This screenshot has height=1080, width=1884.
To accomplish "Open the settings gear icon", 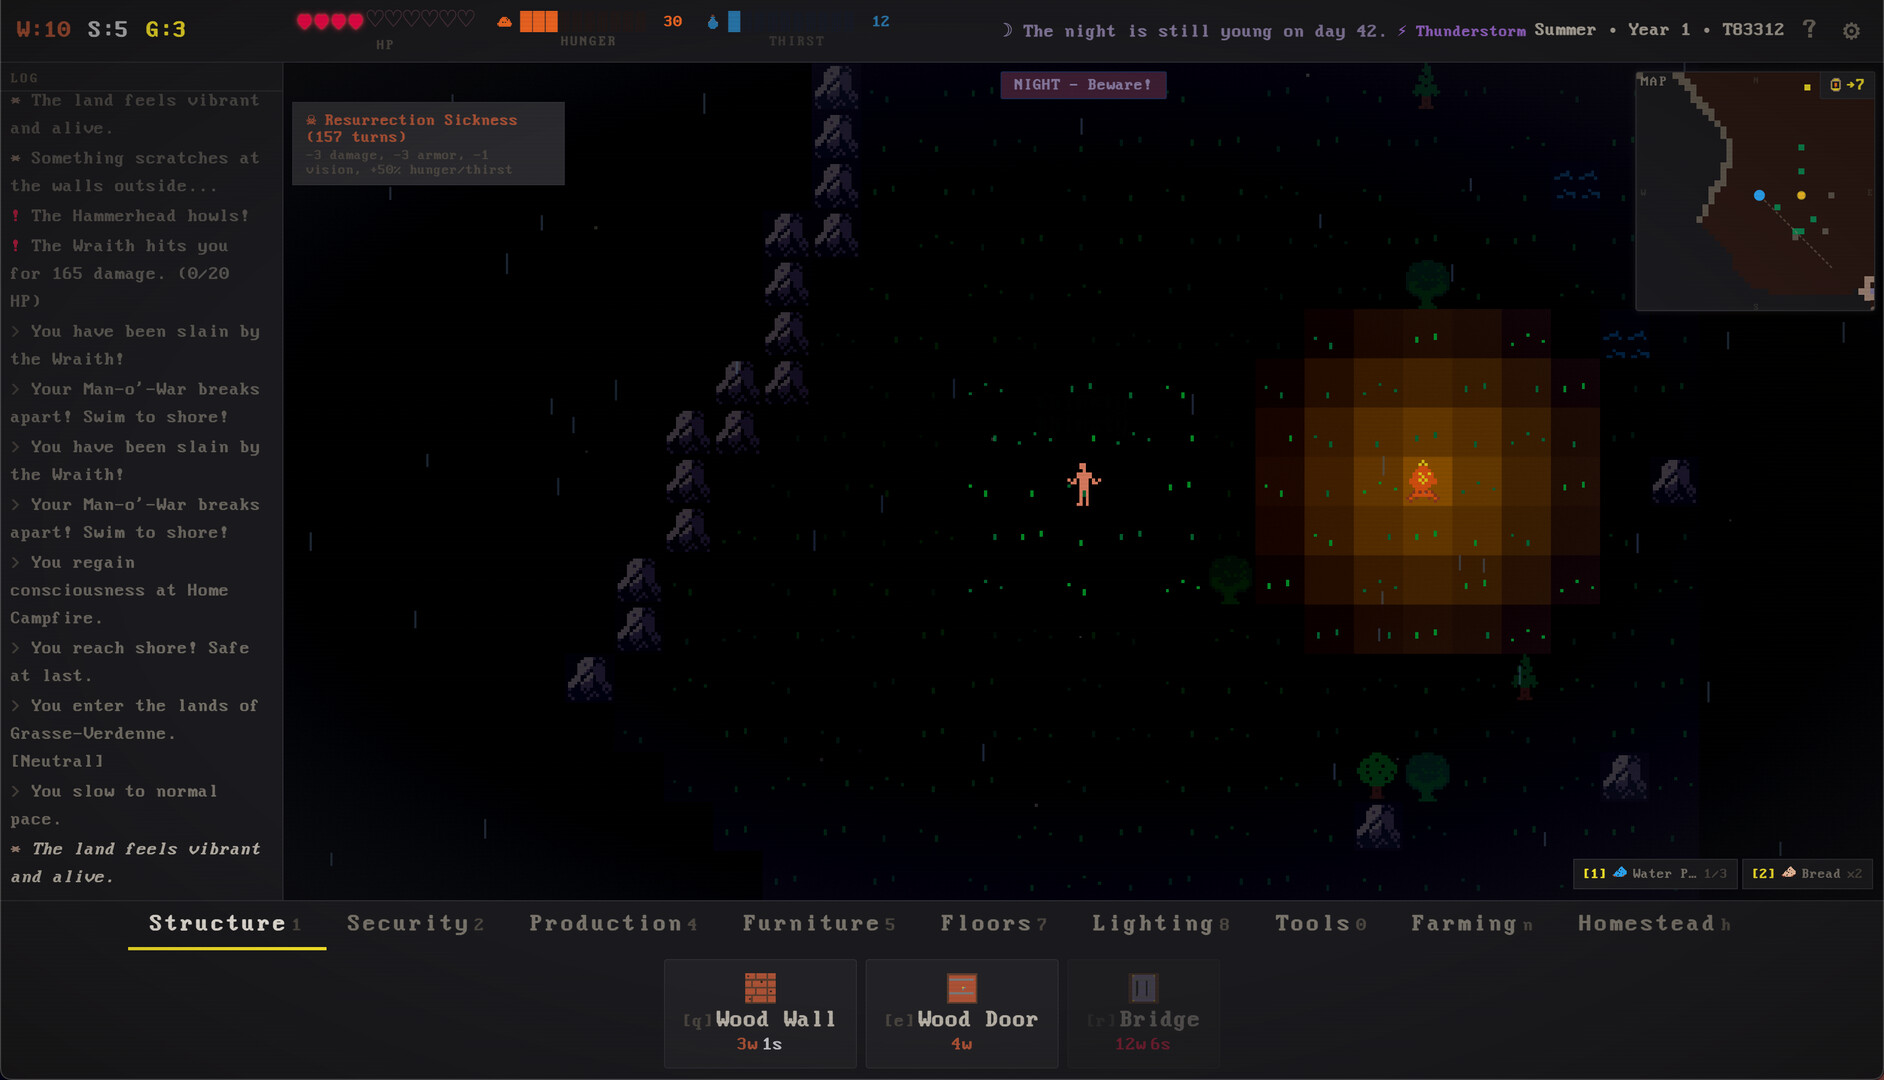I will 1853,31.
